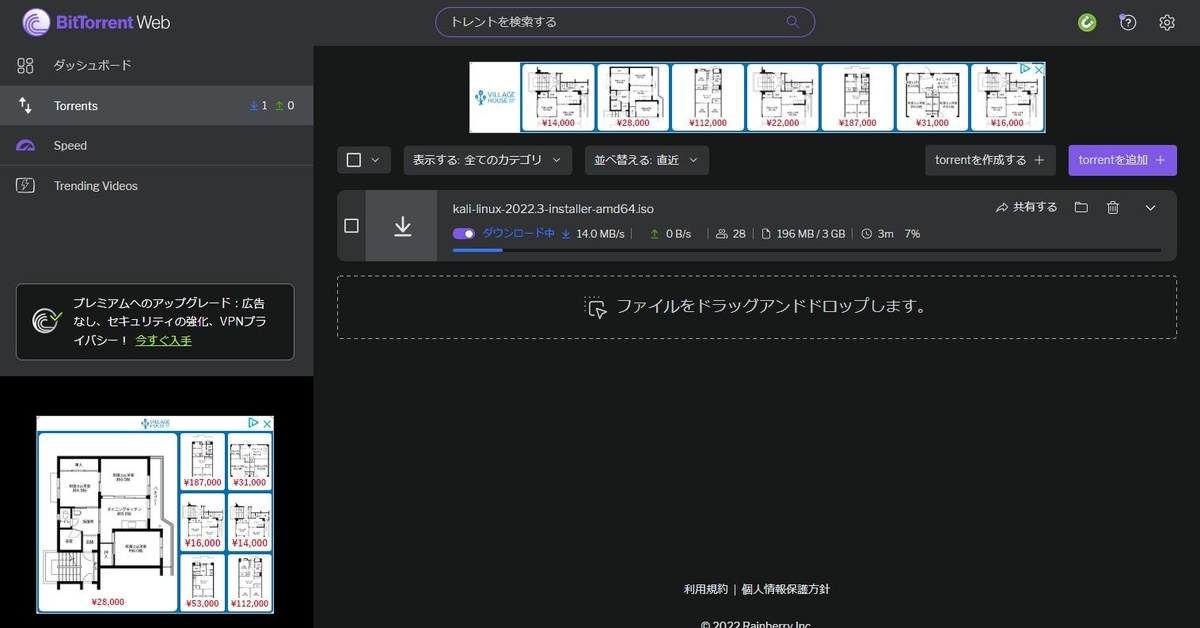The height and width of the screenshot is (628, 1200).
Task: Click the Trending Videos lightning icon
Action: tap(26, 185)
